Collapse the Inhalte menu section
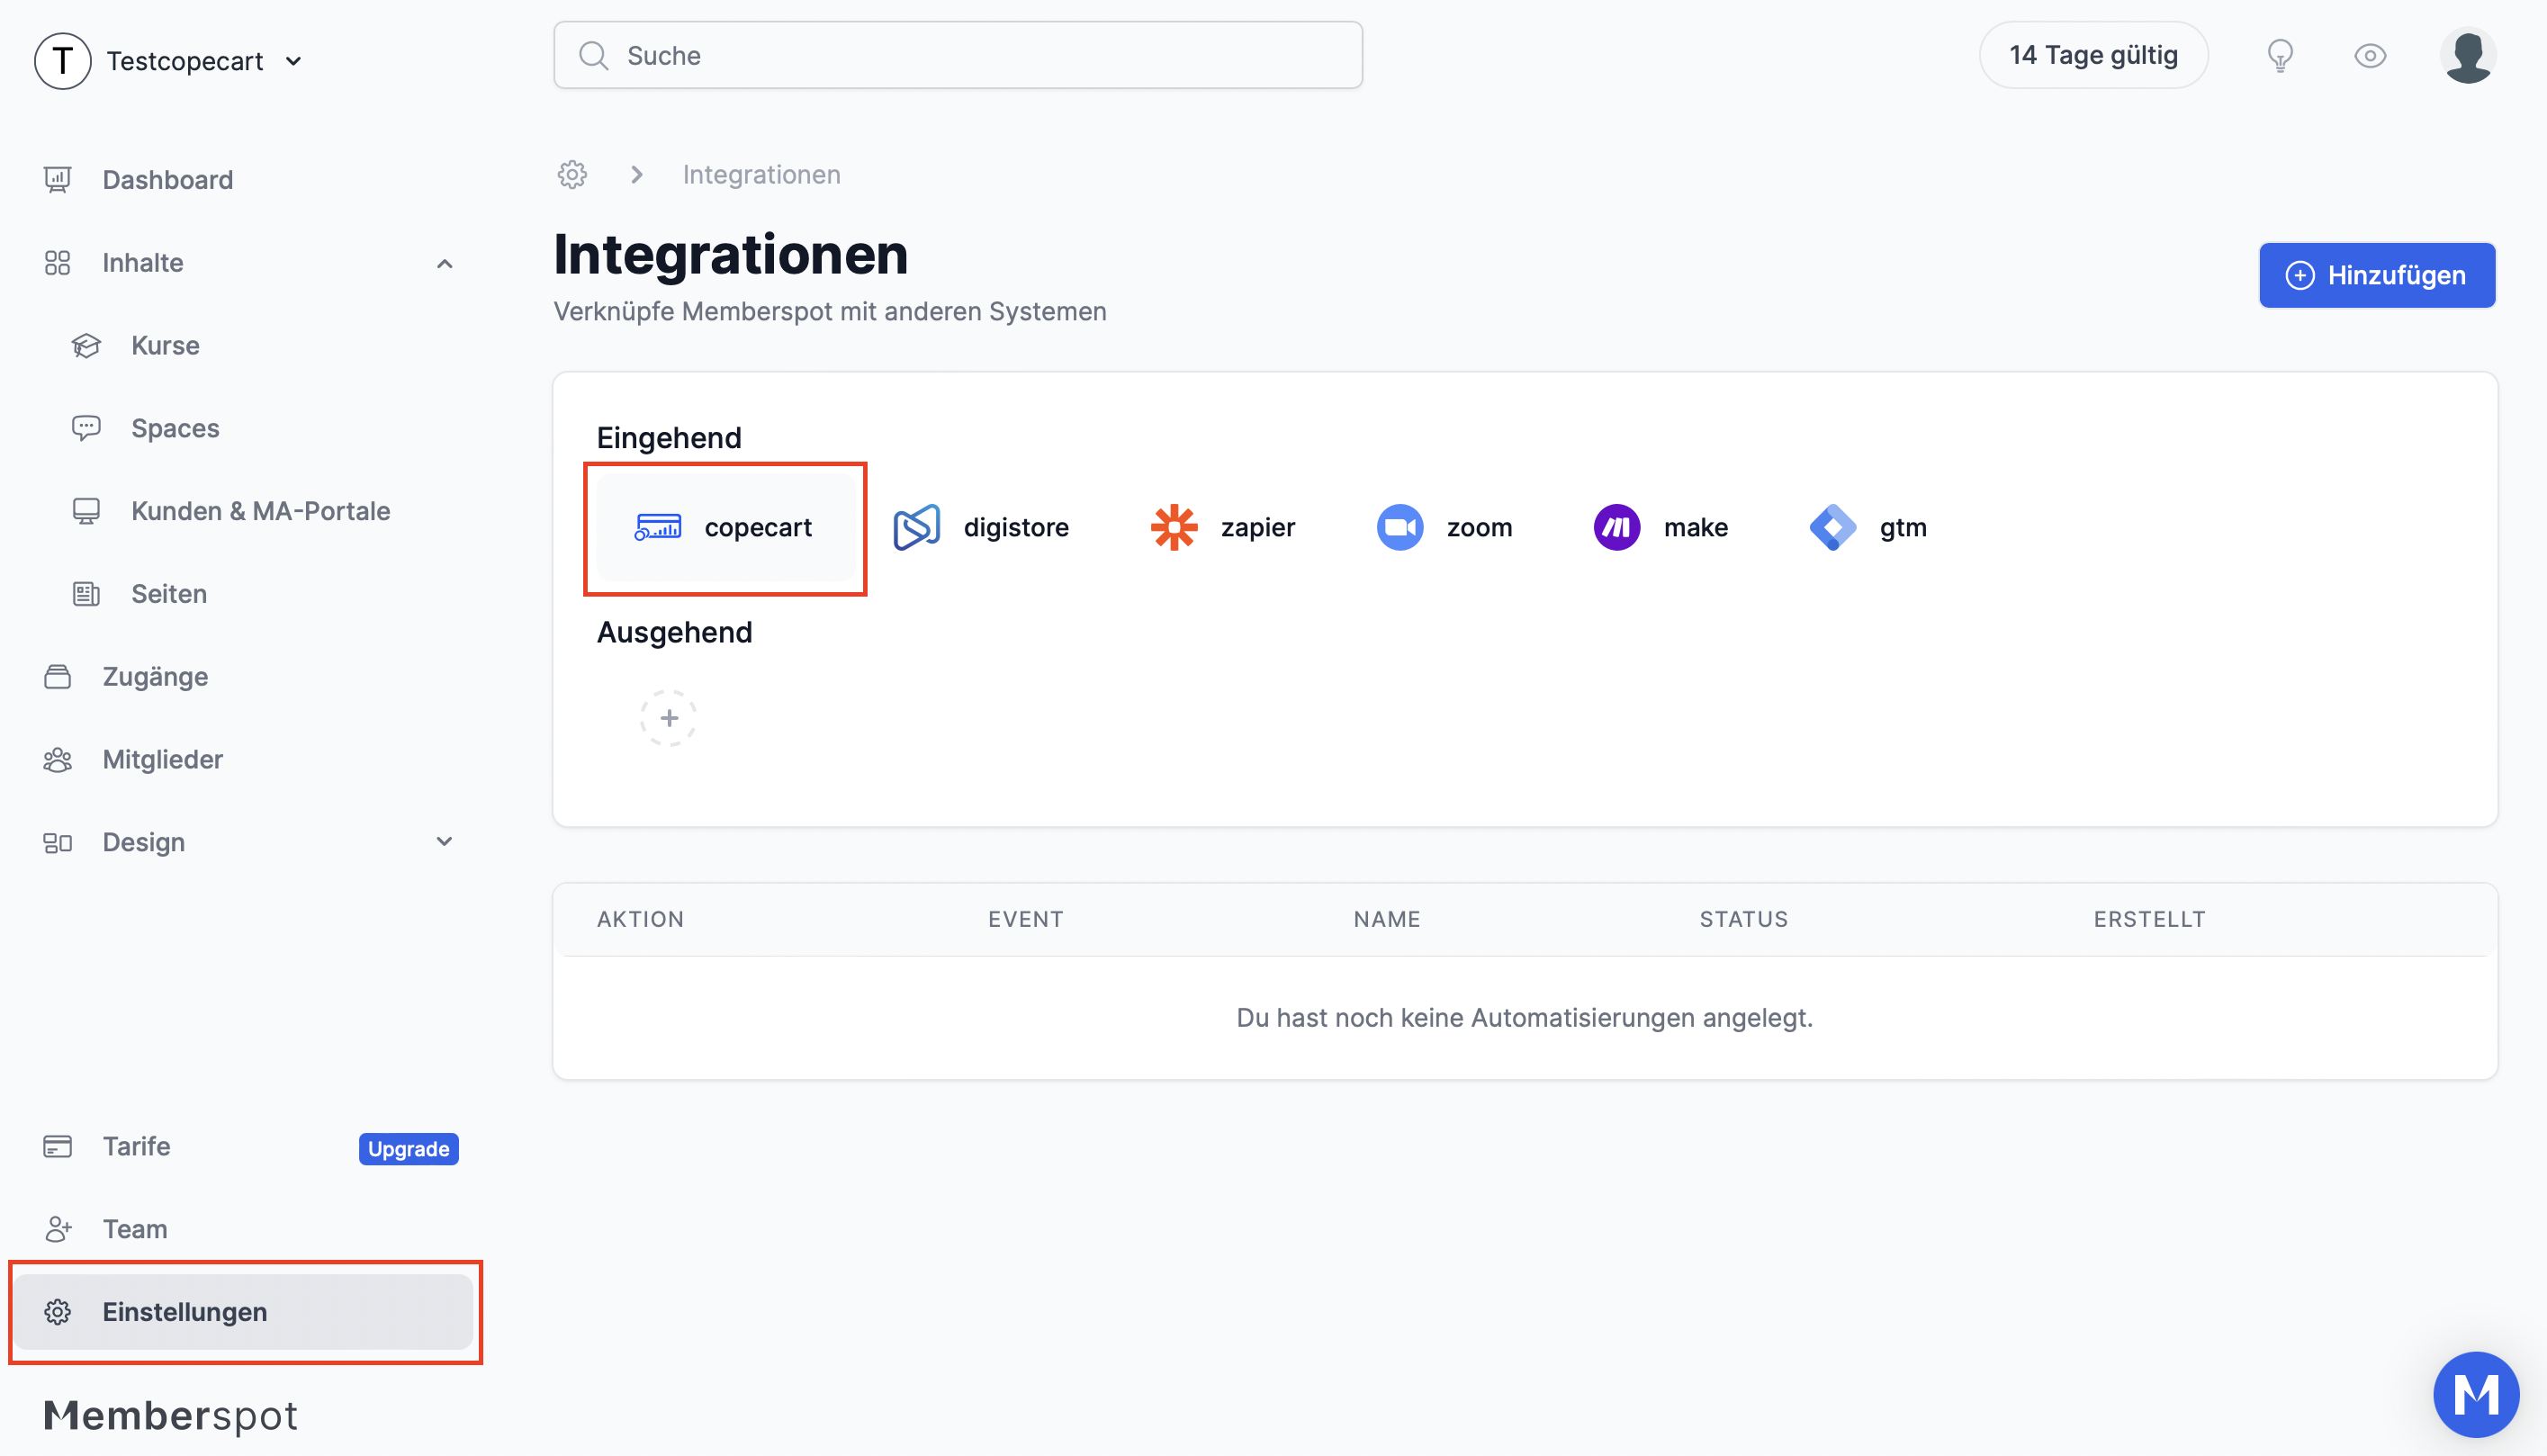This screenshot has width=2547, height=1456. (445, 263)
